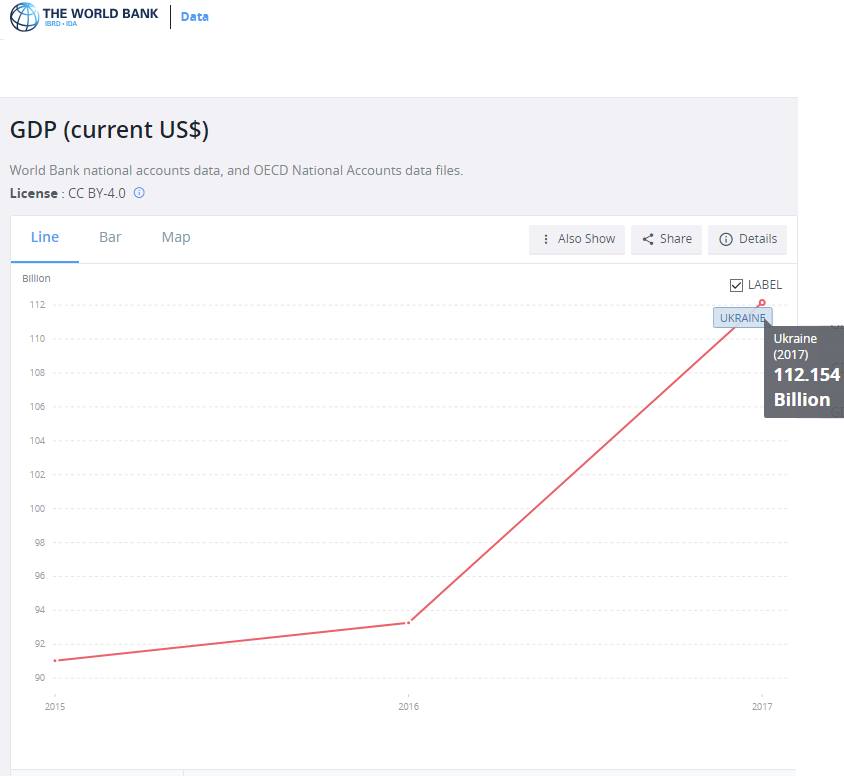Screen dimensions: 844x776
Task: Click the share icon
Action: point(648,239)
